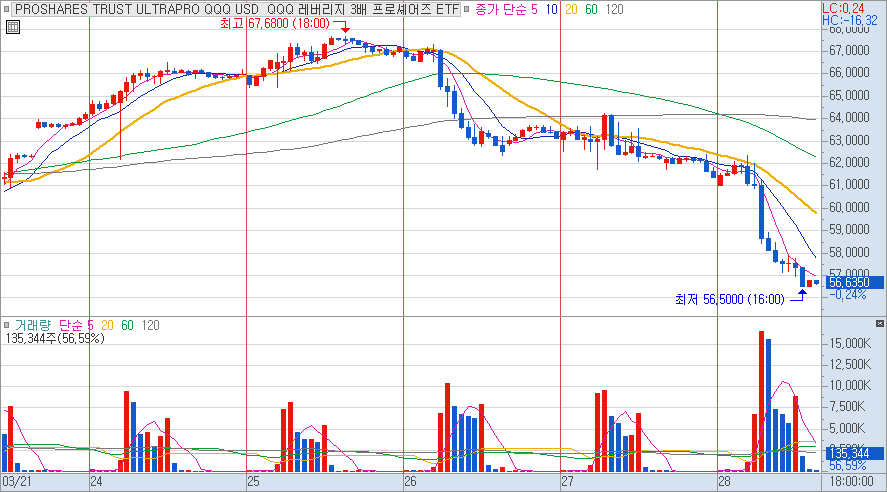This screenshot has height=492, width=887.
Task: Click the 27 date label on time axis
Action: 567,482
